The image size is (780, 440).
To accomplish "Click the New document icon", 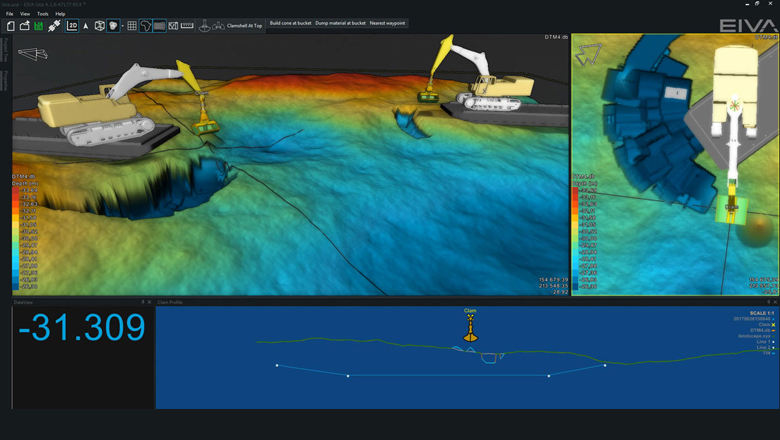I will pyautogui.click(x=10, y=25).
